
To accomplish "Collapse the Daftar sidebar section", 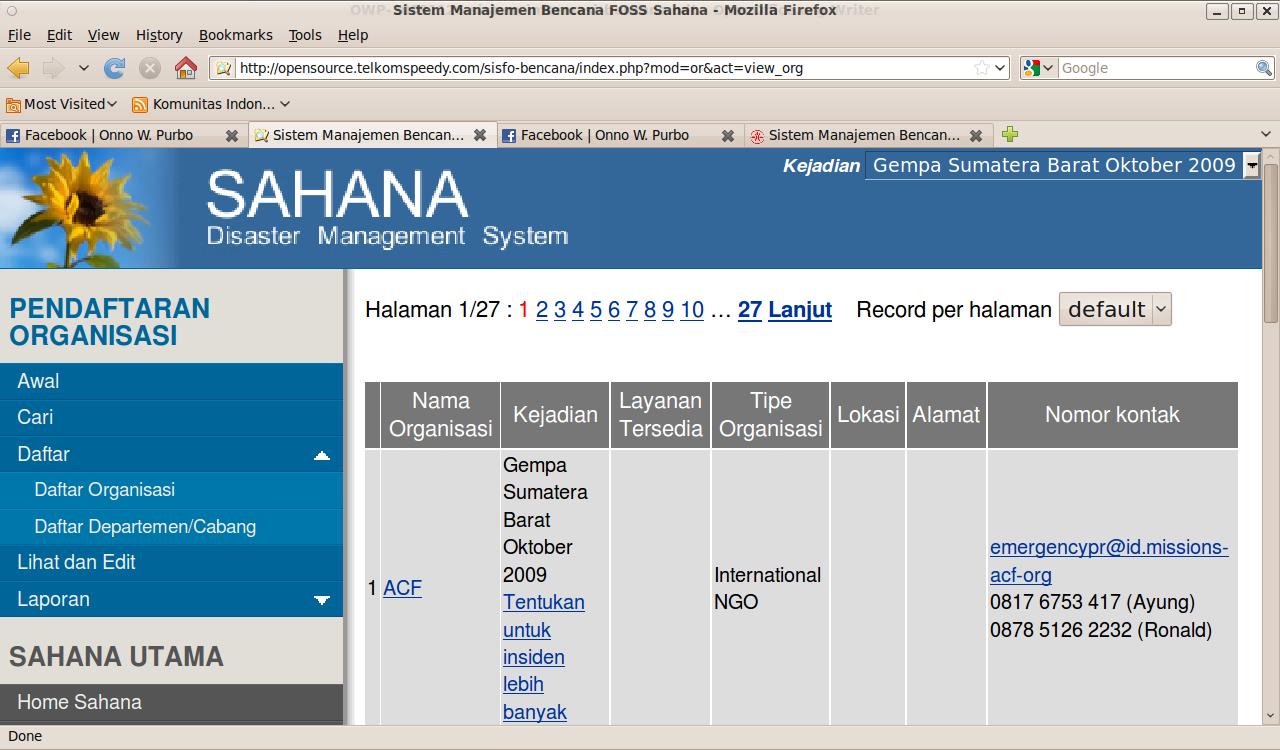I will click(x=321, y=455).
